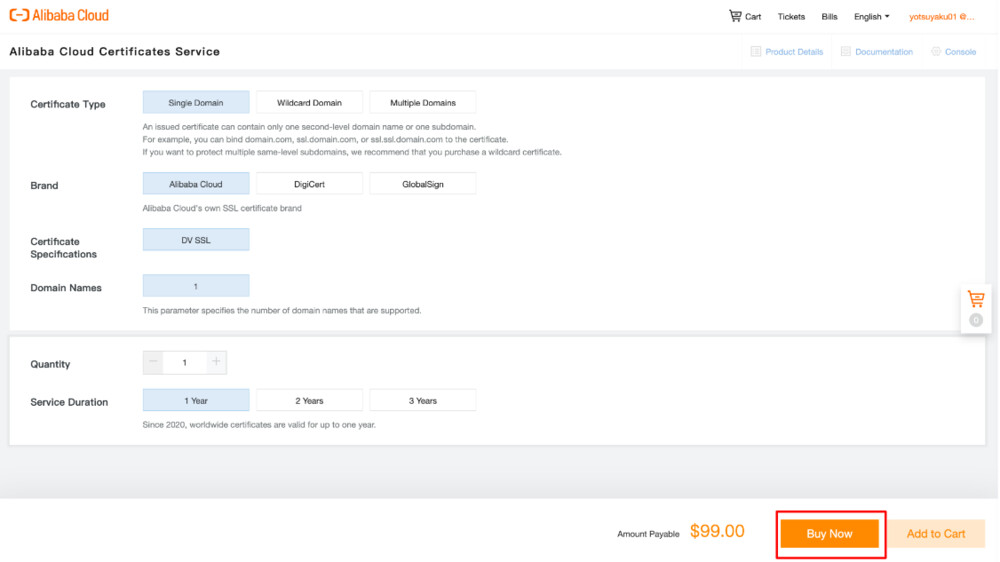Screen dimensions: 1000x562
Task: Click the Add to Cart button
Action: [x=936, y=534]
